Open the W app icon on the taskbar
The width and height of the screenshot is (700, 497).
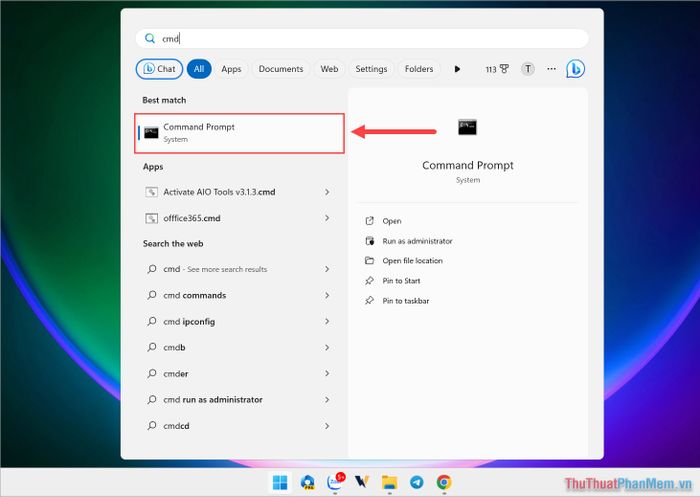362,482
